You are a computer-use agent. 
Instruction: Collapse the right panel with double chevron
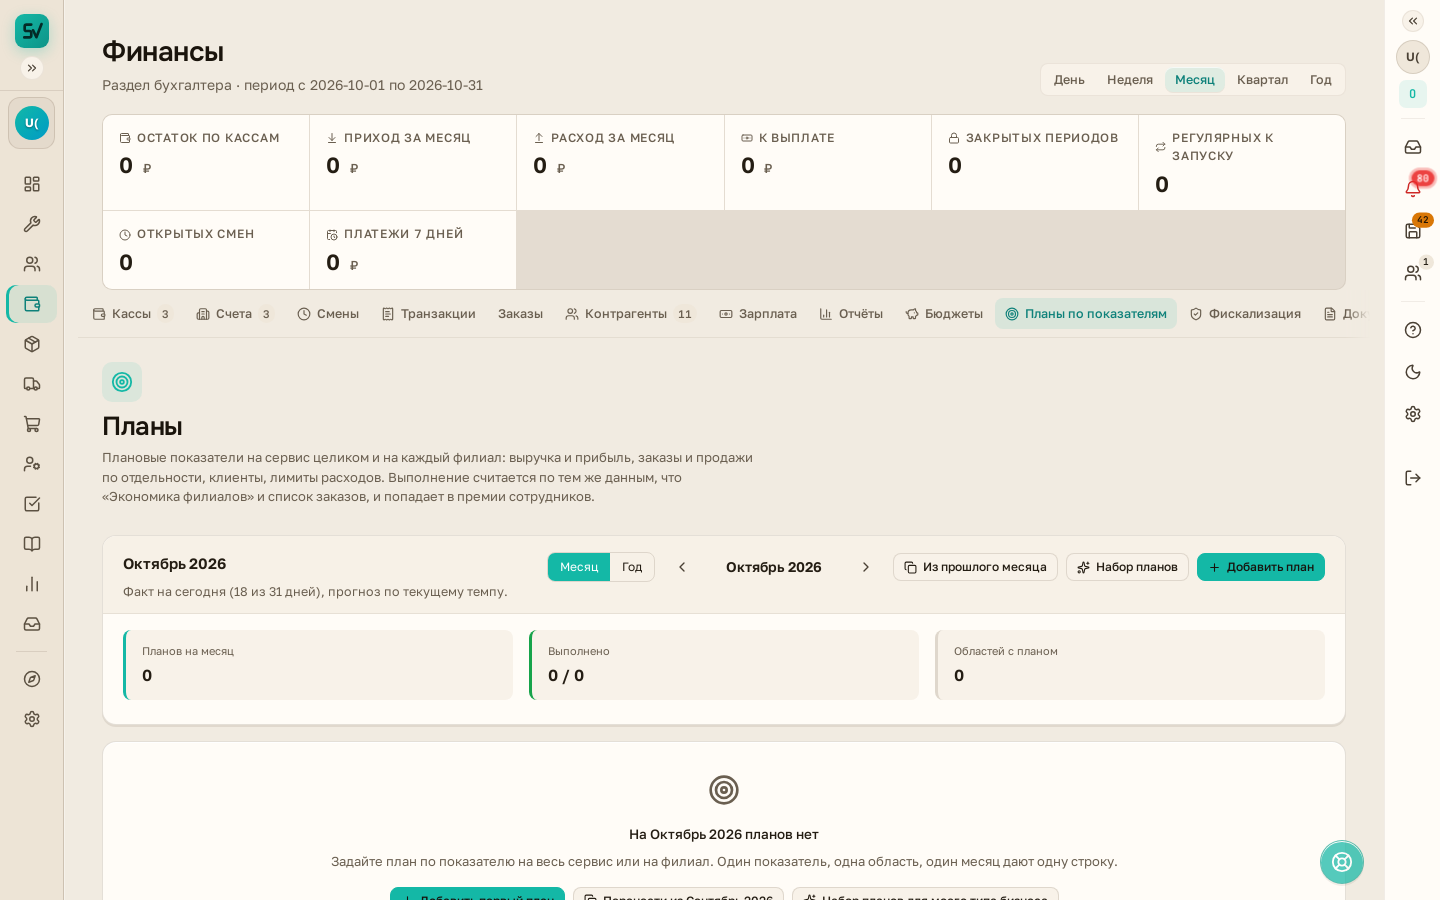1413,21
